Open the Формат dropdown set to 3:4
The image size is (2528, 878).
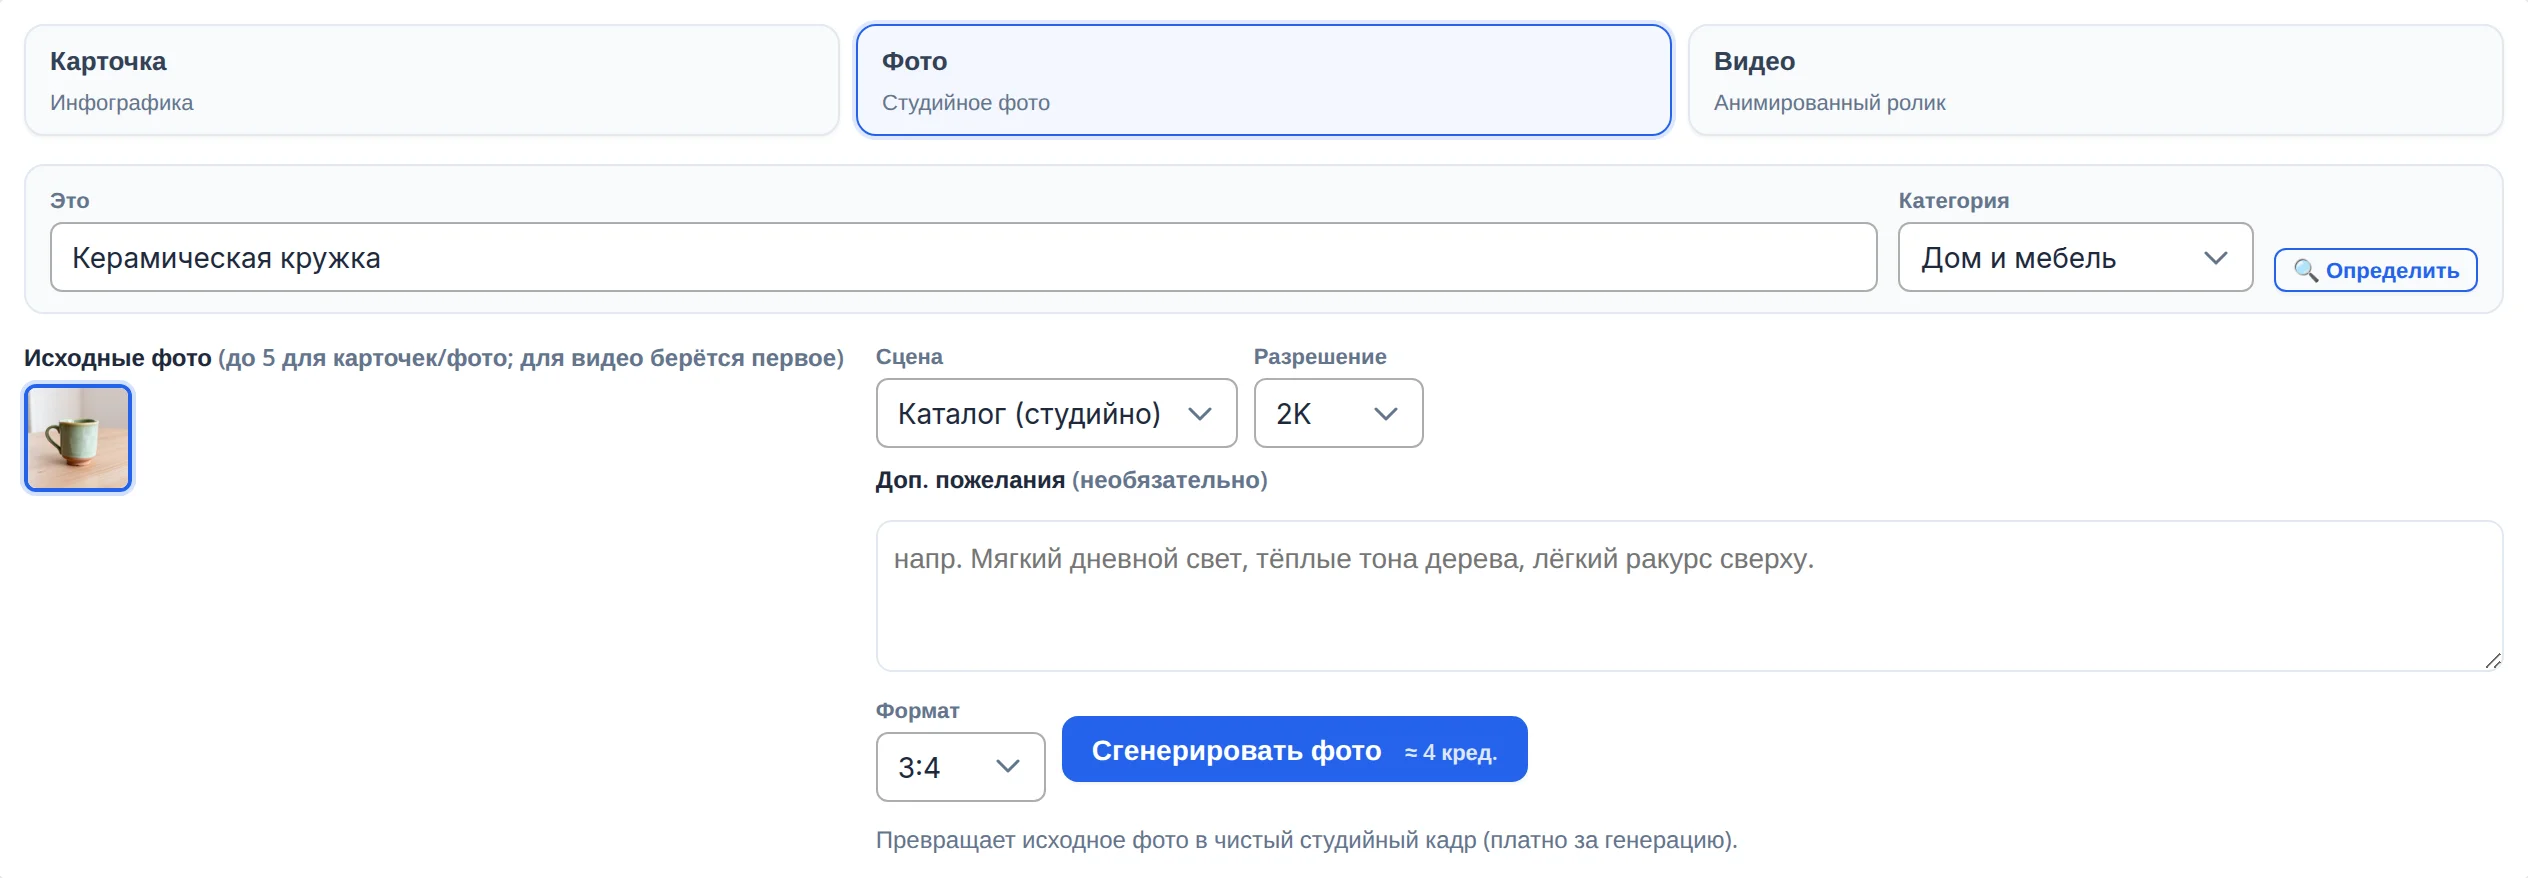pos(960,767)
